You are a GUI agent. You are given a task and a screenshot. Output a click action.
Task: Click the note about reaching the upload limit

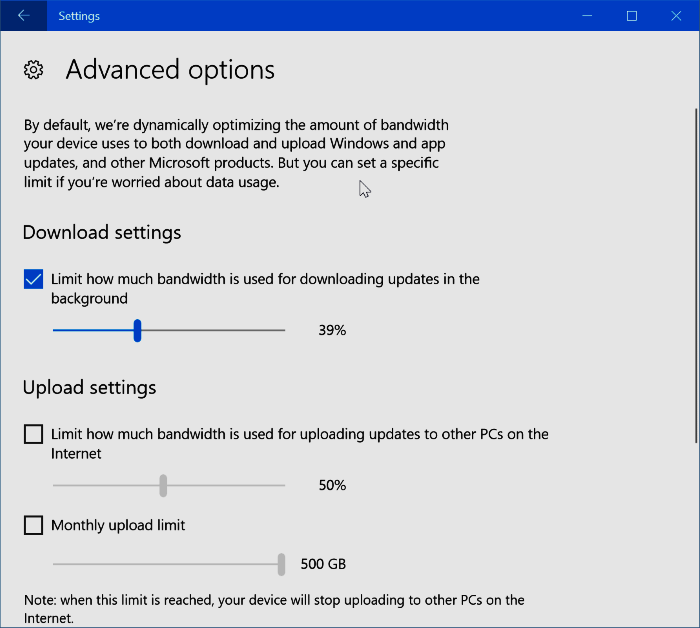pyautogui.click(x=274, y=609)
